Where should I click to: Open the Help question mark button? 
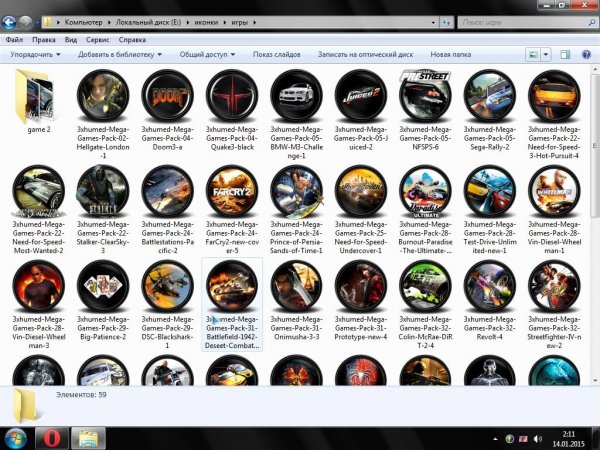pos(586,55)
